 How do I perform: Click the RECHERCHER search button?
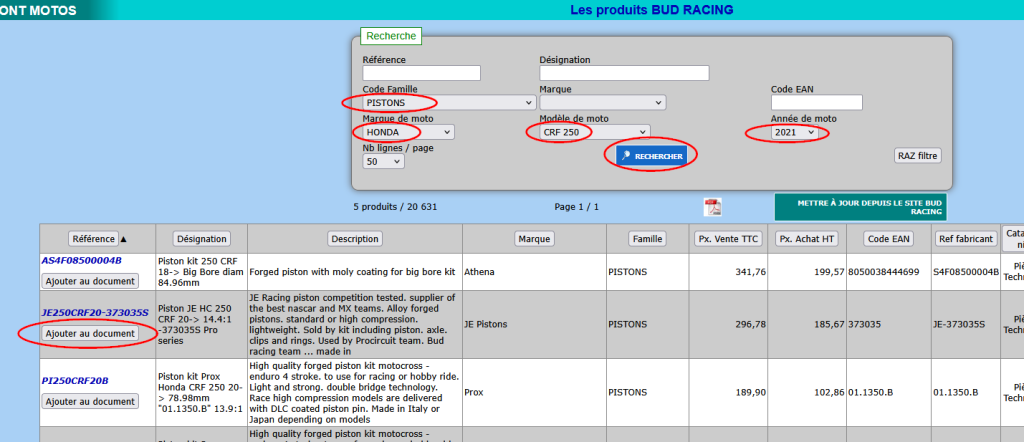[652, 156]
